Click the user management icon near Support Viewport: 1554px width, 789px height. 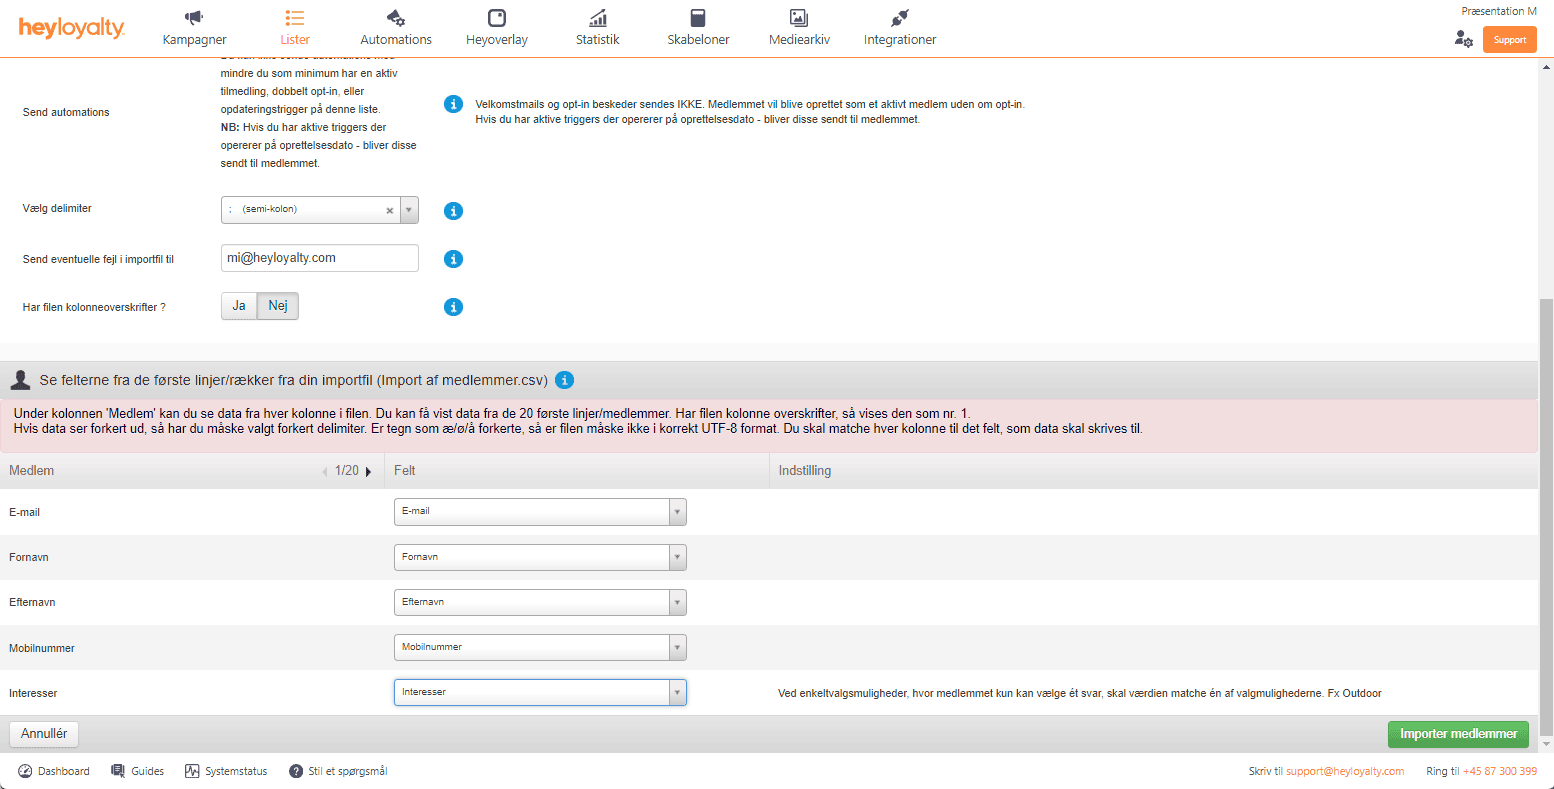(x=1464, y=39)
